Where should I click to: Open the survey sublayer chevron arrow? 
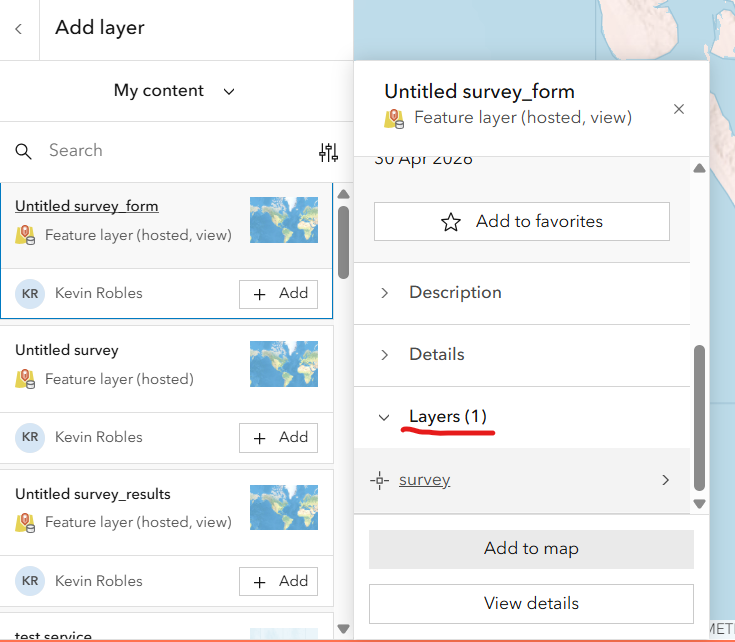666,480
